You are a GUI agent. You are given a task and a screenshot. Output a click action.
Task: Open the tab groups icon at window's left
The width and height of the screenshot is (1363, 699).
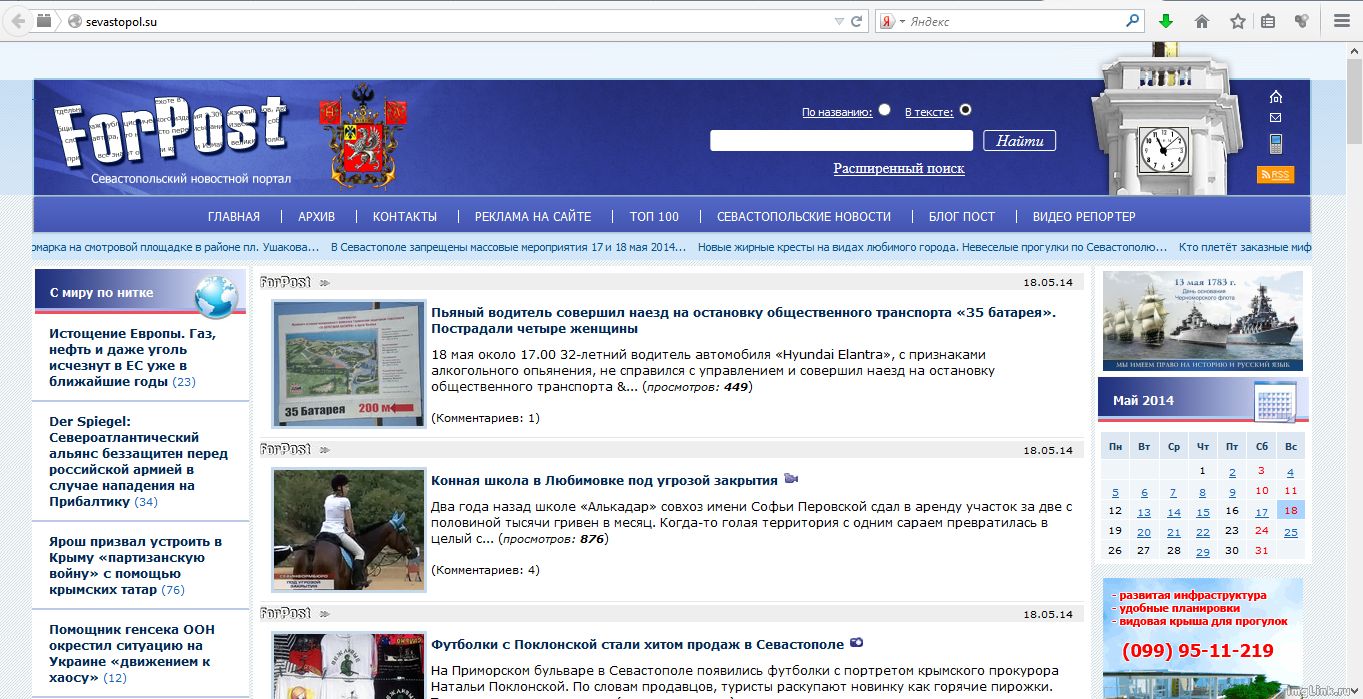coord(44,21)
